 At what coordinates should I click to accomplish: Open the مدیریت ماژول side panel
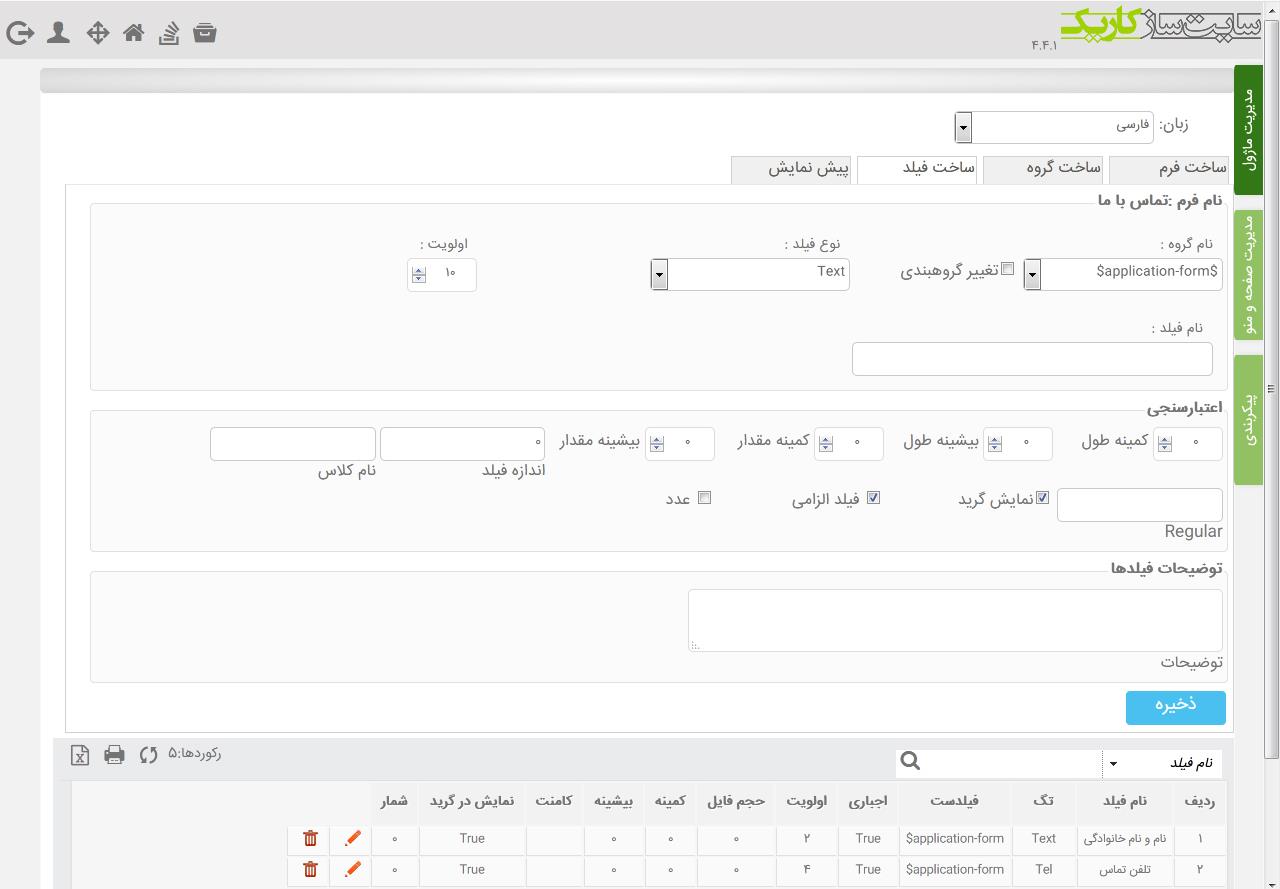click(1248, 130)
